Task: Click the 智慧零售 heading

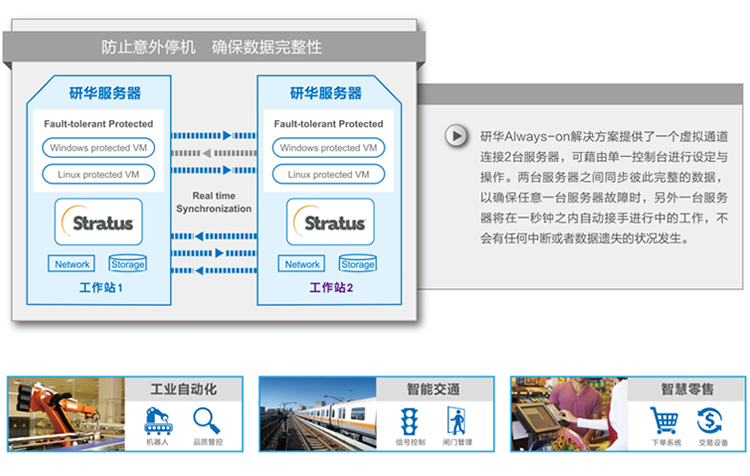Action: click(x=687, y=389)
